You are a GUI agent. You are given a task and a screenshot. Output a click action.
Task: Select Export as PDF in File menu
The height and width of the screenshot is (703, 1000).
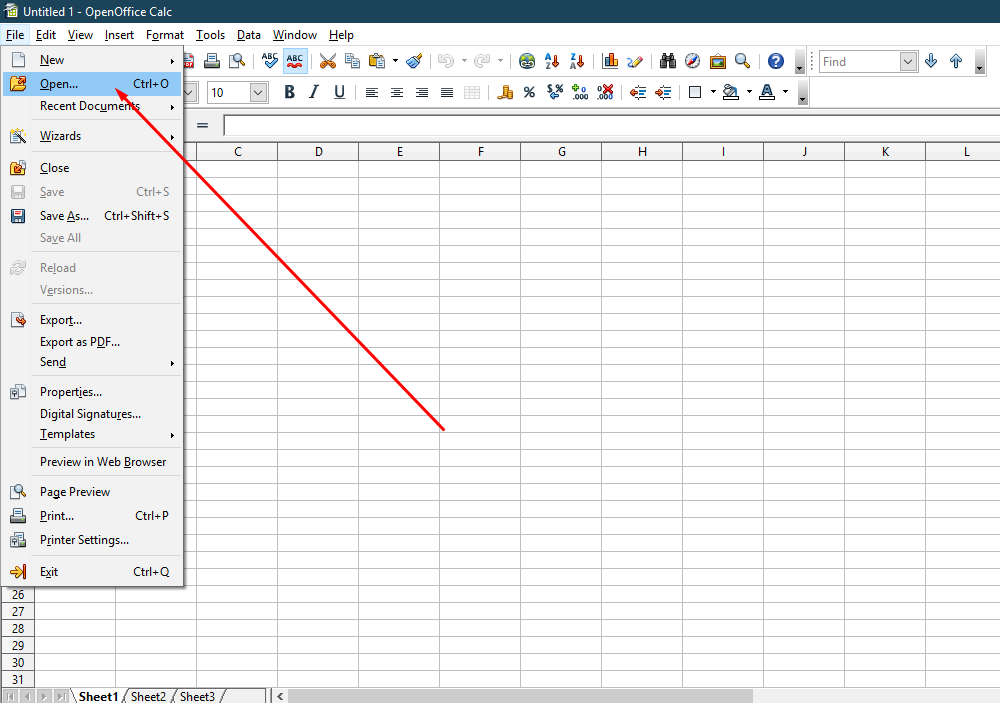point(81,341)
